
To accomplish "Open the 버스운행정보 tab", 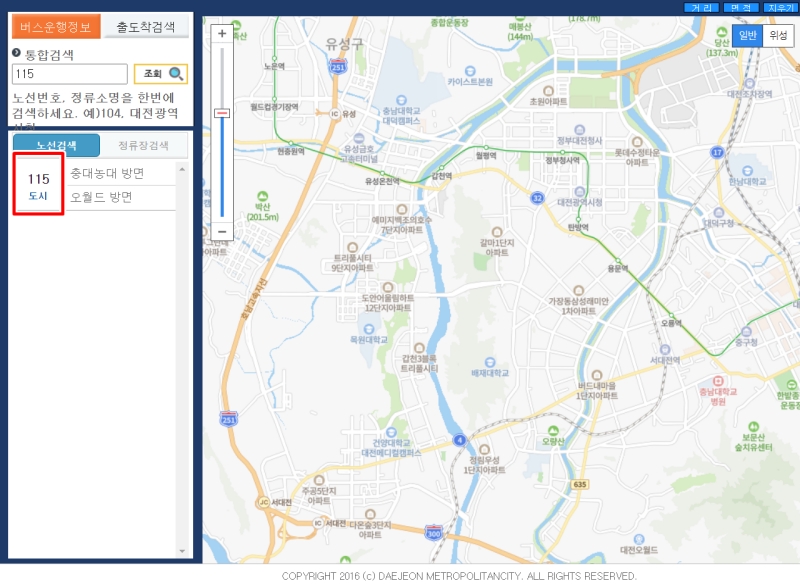I will (56, 27).
